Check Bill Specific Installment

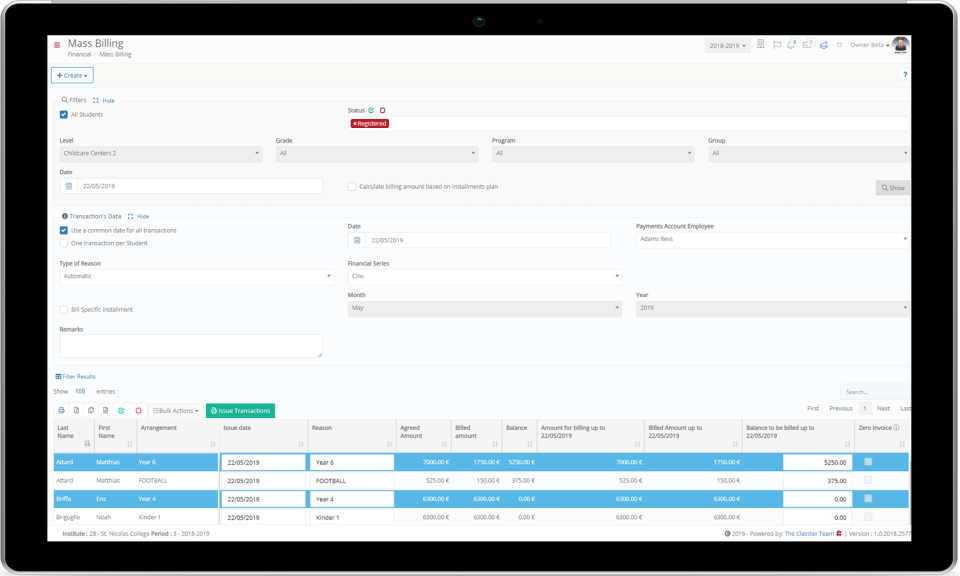coord(64,310)
